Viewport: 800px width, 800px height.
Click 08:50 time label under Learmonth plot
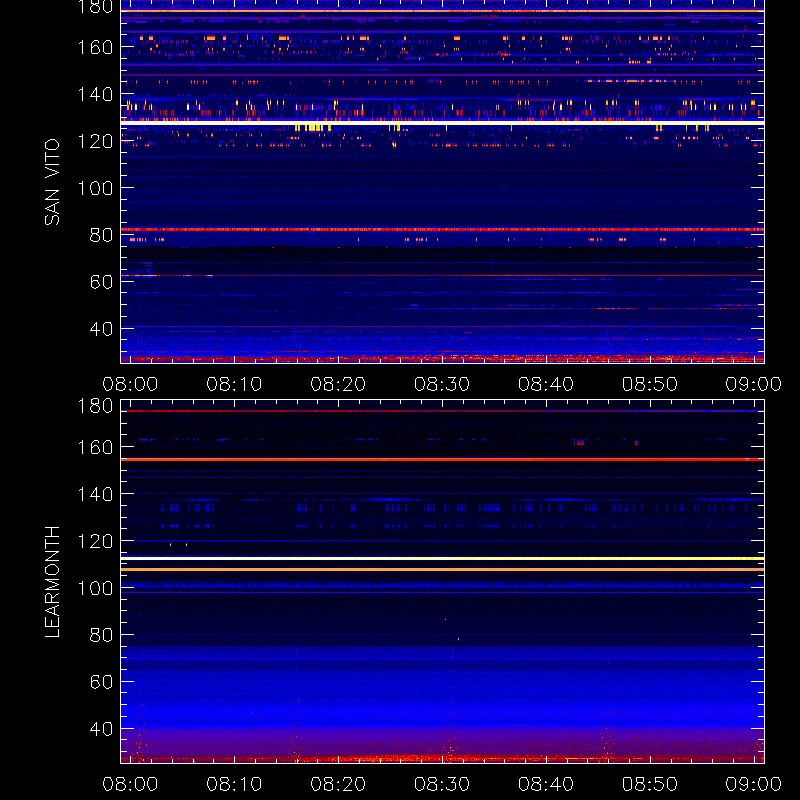[650, 784]
